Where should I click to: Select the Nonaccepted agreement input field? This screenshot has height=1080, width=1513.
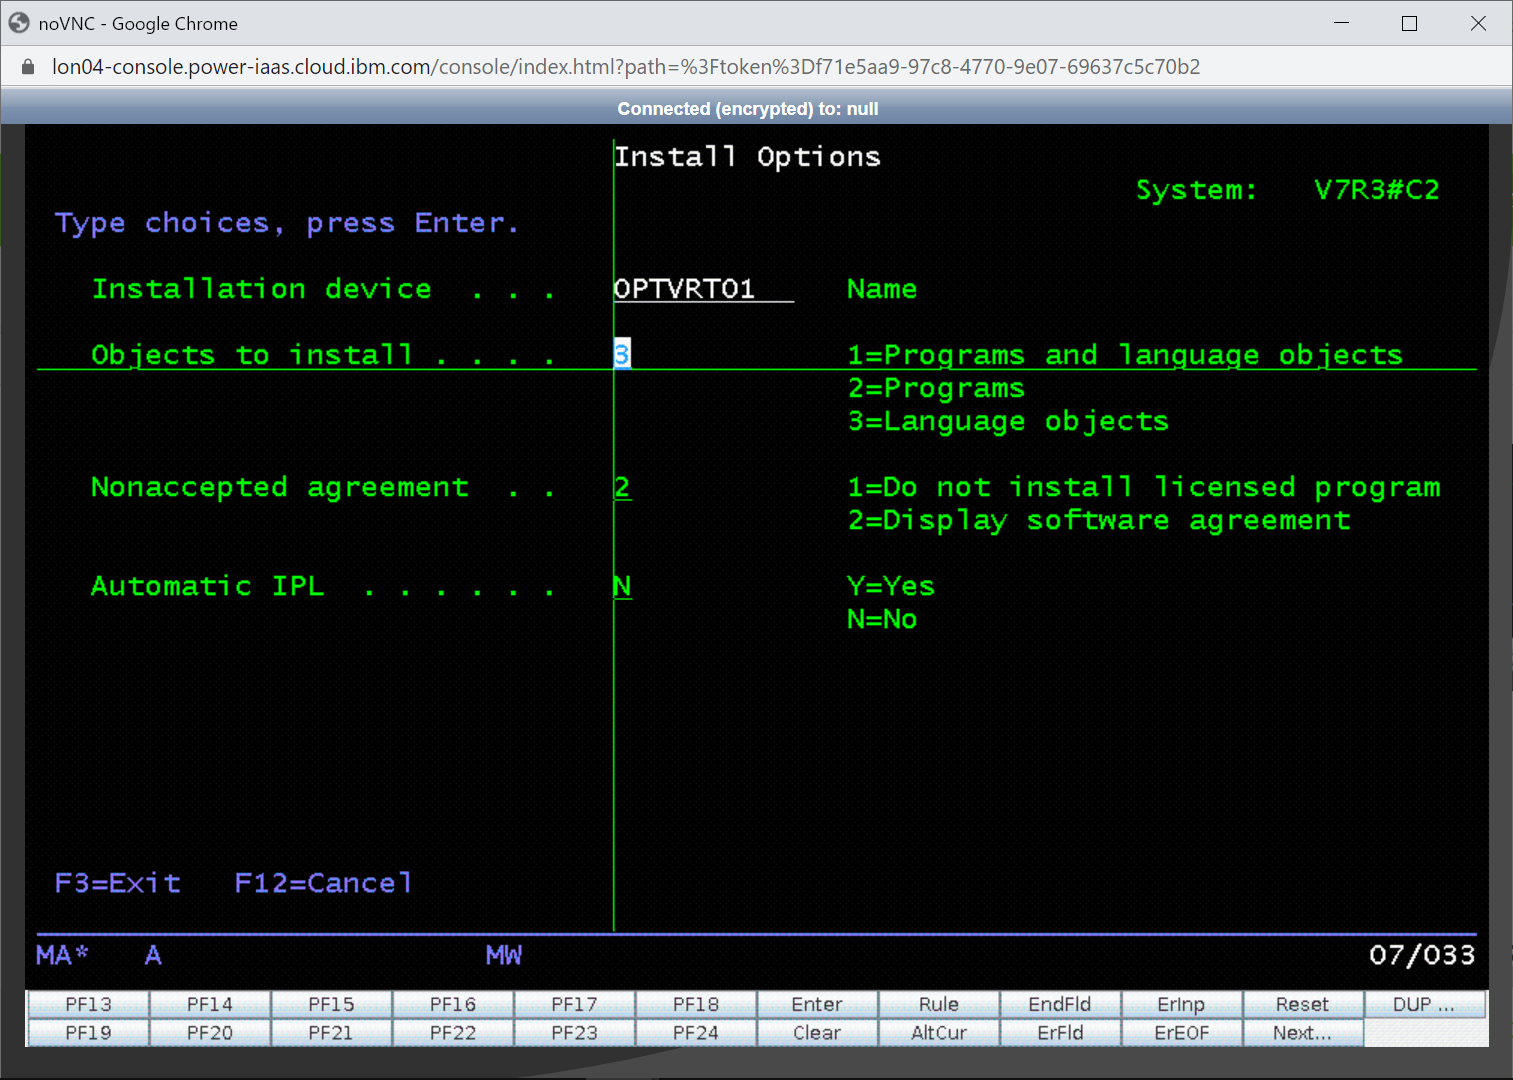[622, 487]
